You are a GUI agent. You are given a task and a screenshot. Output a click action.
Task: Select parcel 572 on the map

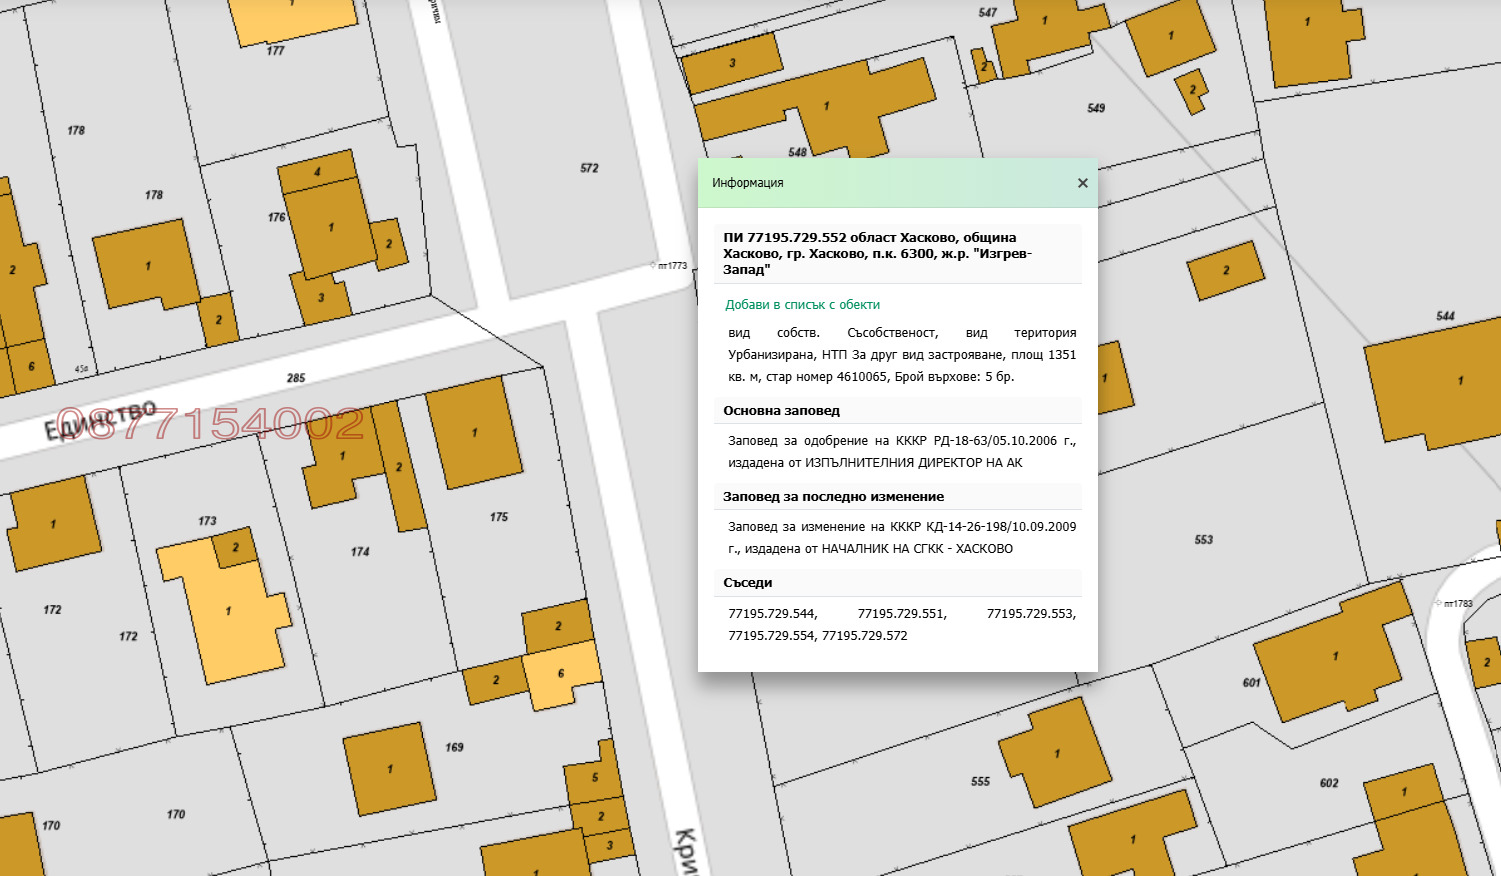(x=589, y=168)
